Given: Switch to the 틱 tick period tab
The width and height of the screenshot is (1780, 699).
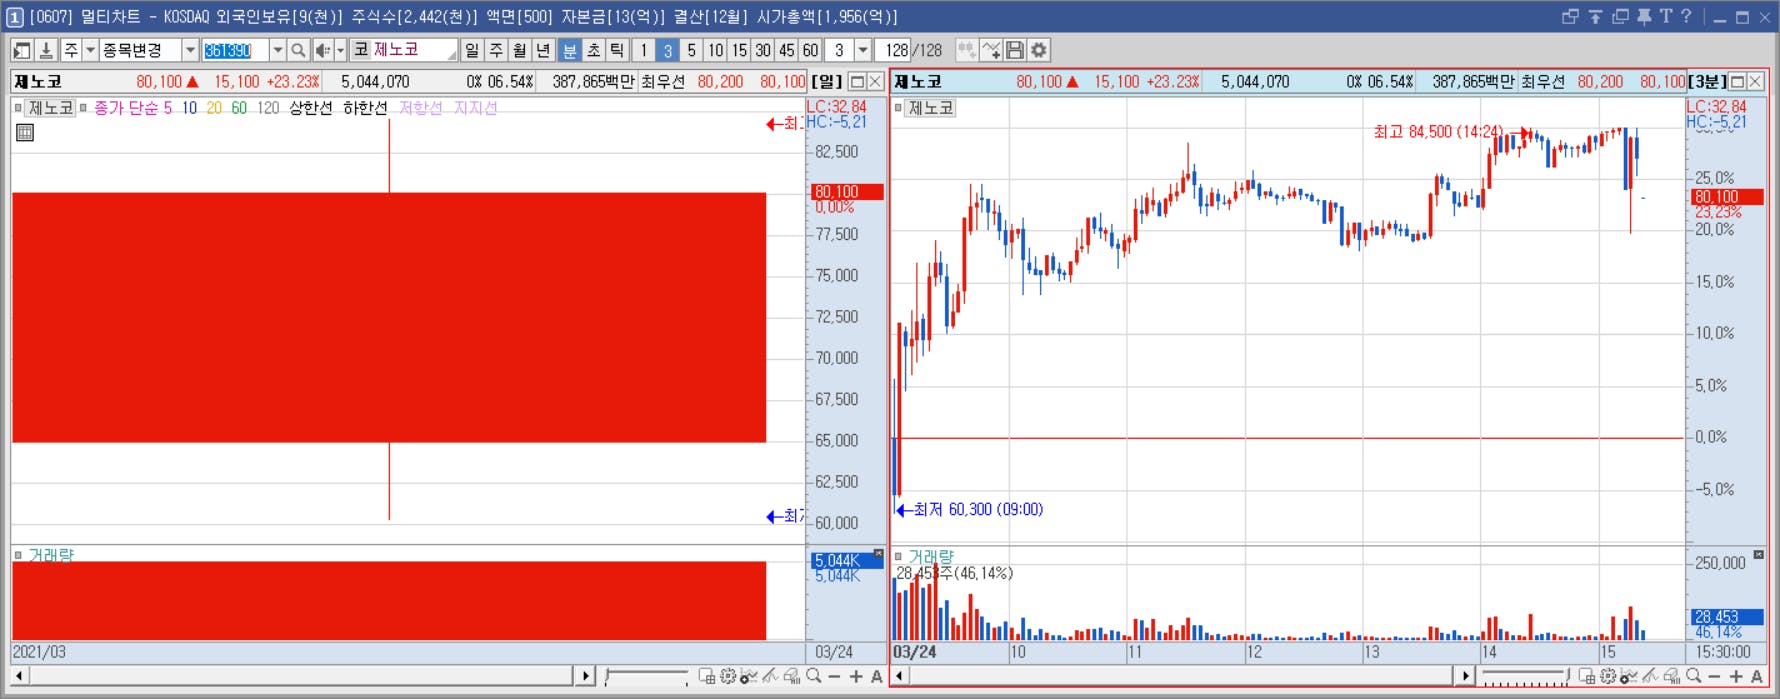Looking at the screenshot, I should point(617,50).
